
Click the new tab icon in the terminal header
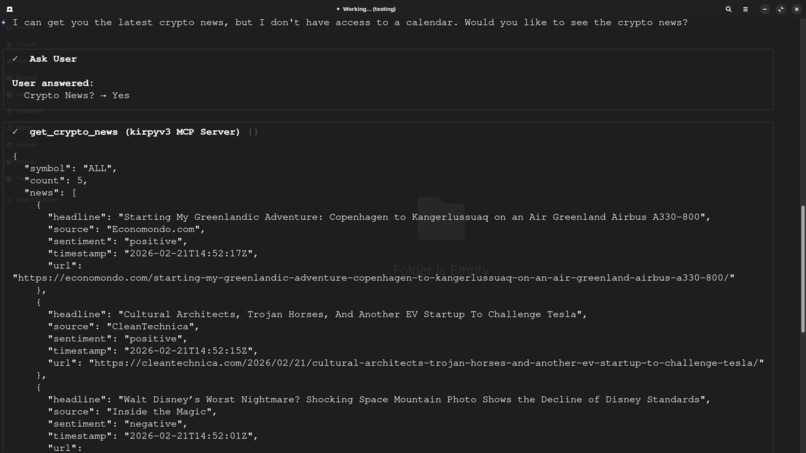(x=9, y=9)
